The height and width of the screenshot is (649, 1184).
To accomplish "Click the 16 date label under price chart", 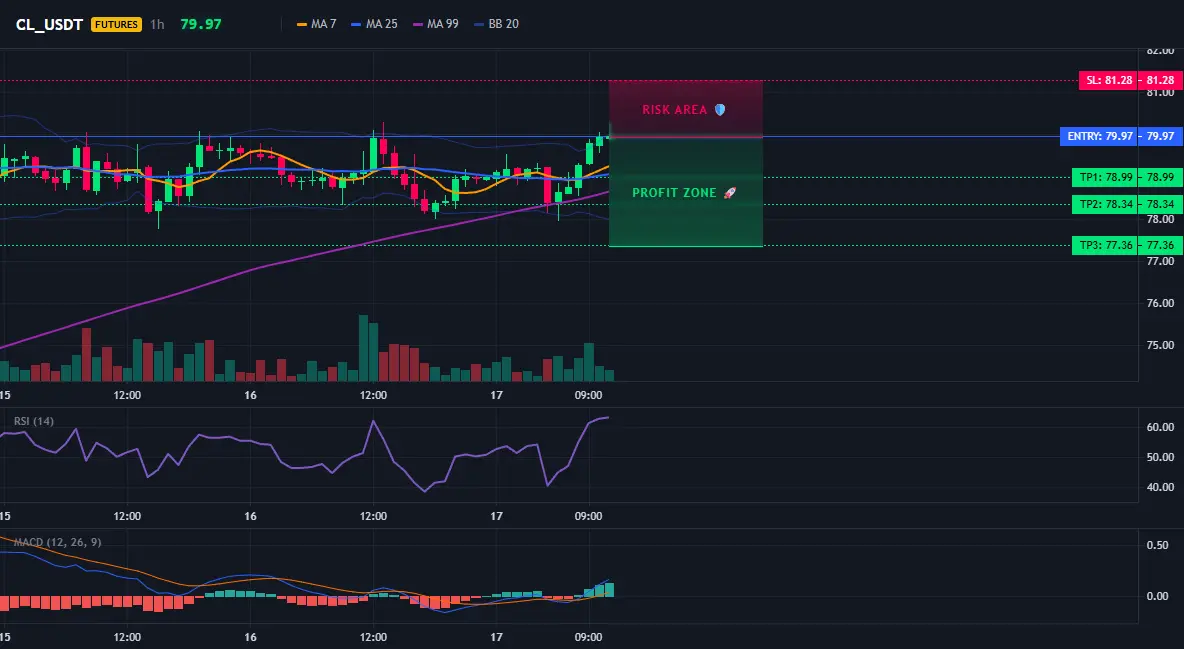I will pyautogui.click(x=251, y=395).
